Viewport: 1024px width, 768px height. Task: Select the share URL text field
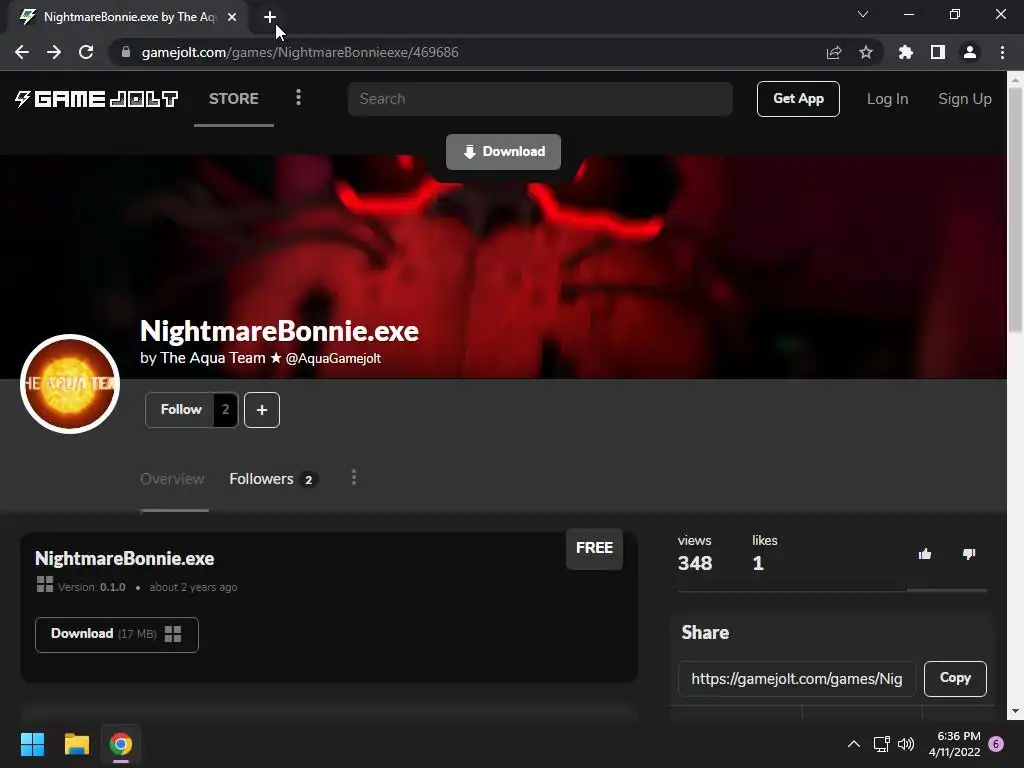pos(797,679)
